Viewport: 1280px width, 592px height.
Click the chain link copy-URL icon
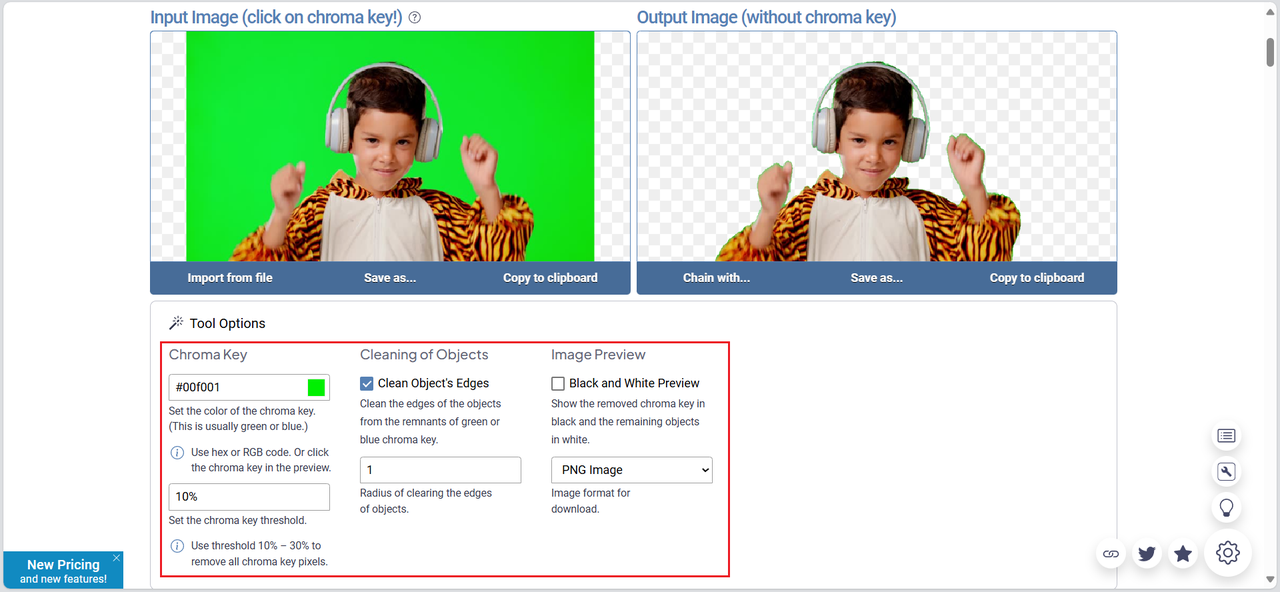point(1111,553)
